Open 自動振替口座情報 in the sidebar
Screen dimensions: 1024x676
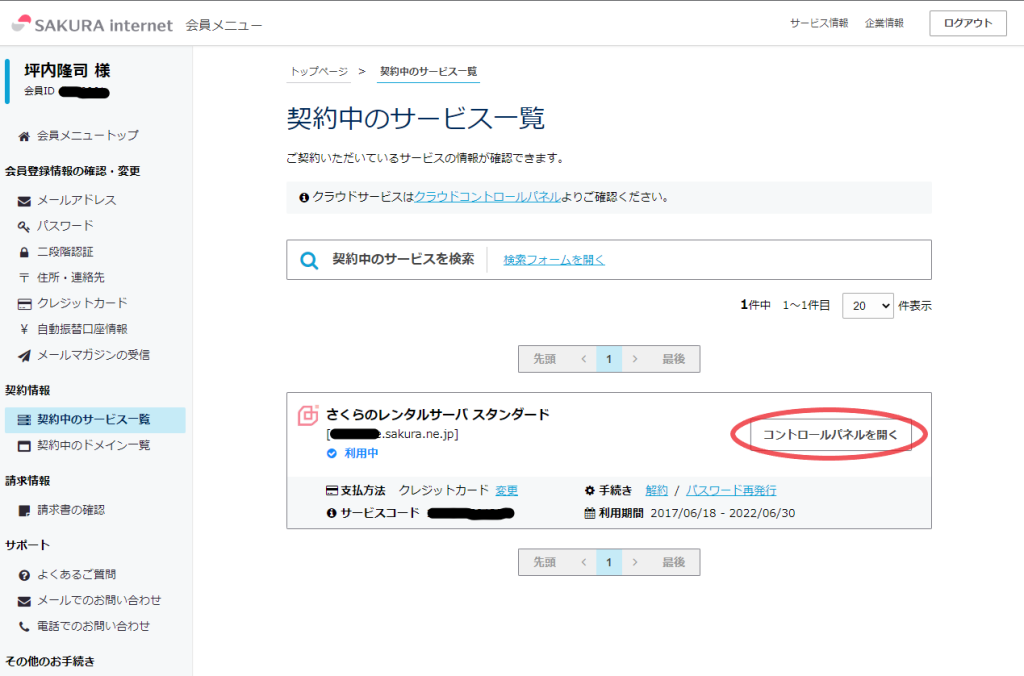(x=82, y=329)
